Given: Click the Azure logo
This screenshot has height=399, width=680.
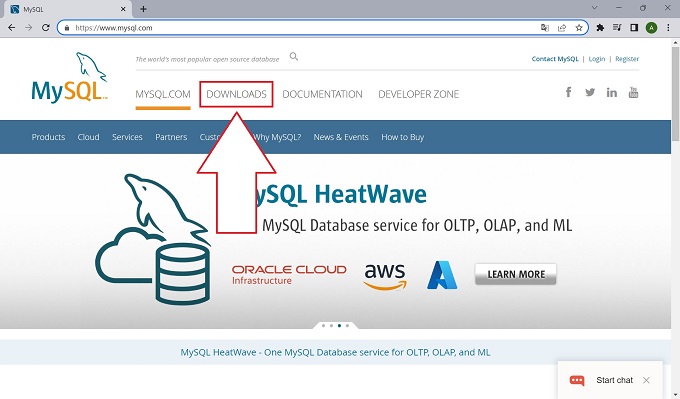Looking at the screenshot, I should pyautogui.click(x=442, y=275).
